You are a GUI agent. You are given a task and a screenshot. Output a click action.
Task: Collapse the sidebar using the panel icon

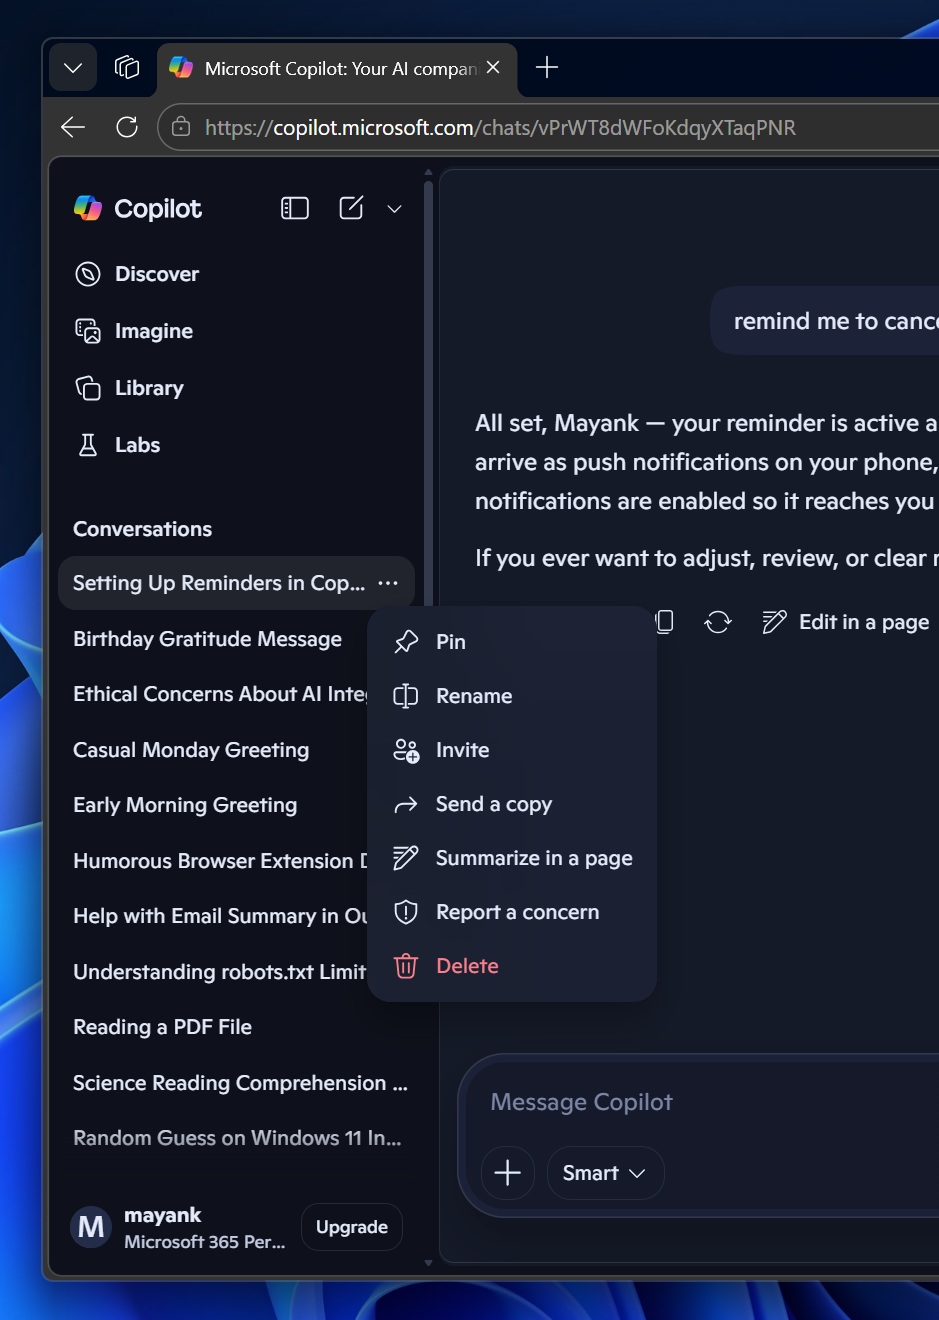pyautogui.click(x=294, y=208)
